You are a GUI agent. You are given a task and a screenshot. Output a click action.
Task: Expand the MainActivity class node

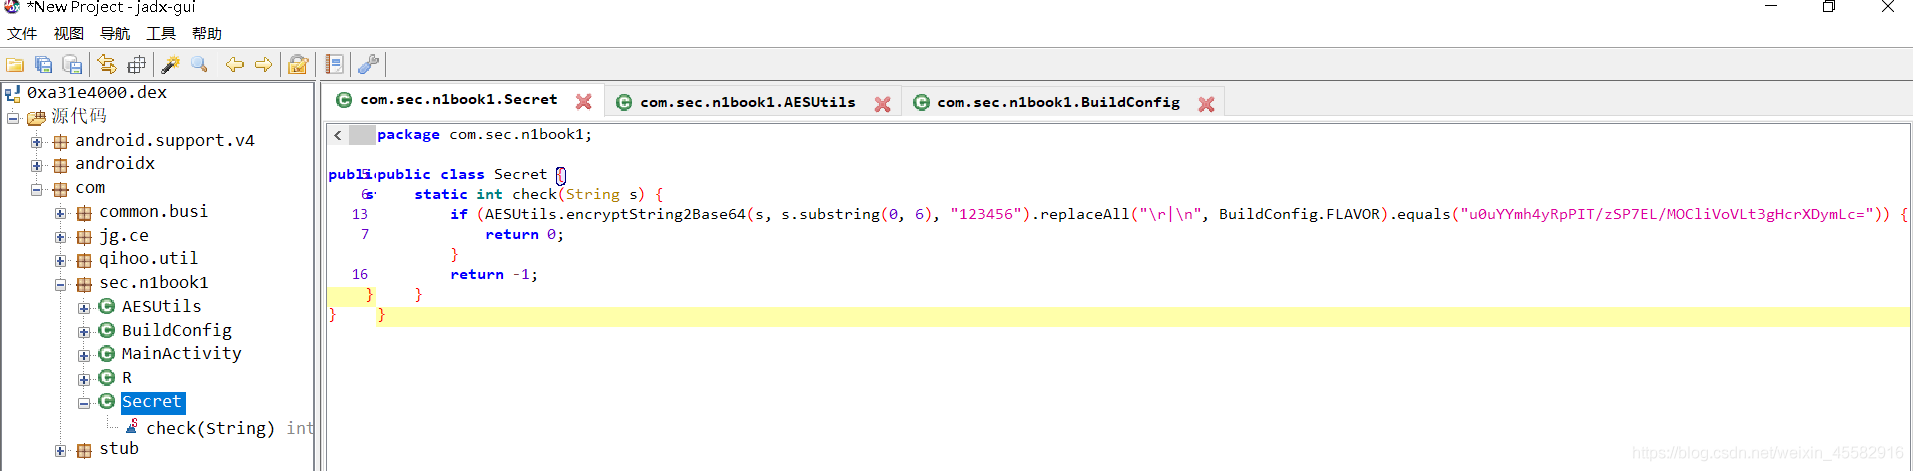pos(84,355)
